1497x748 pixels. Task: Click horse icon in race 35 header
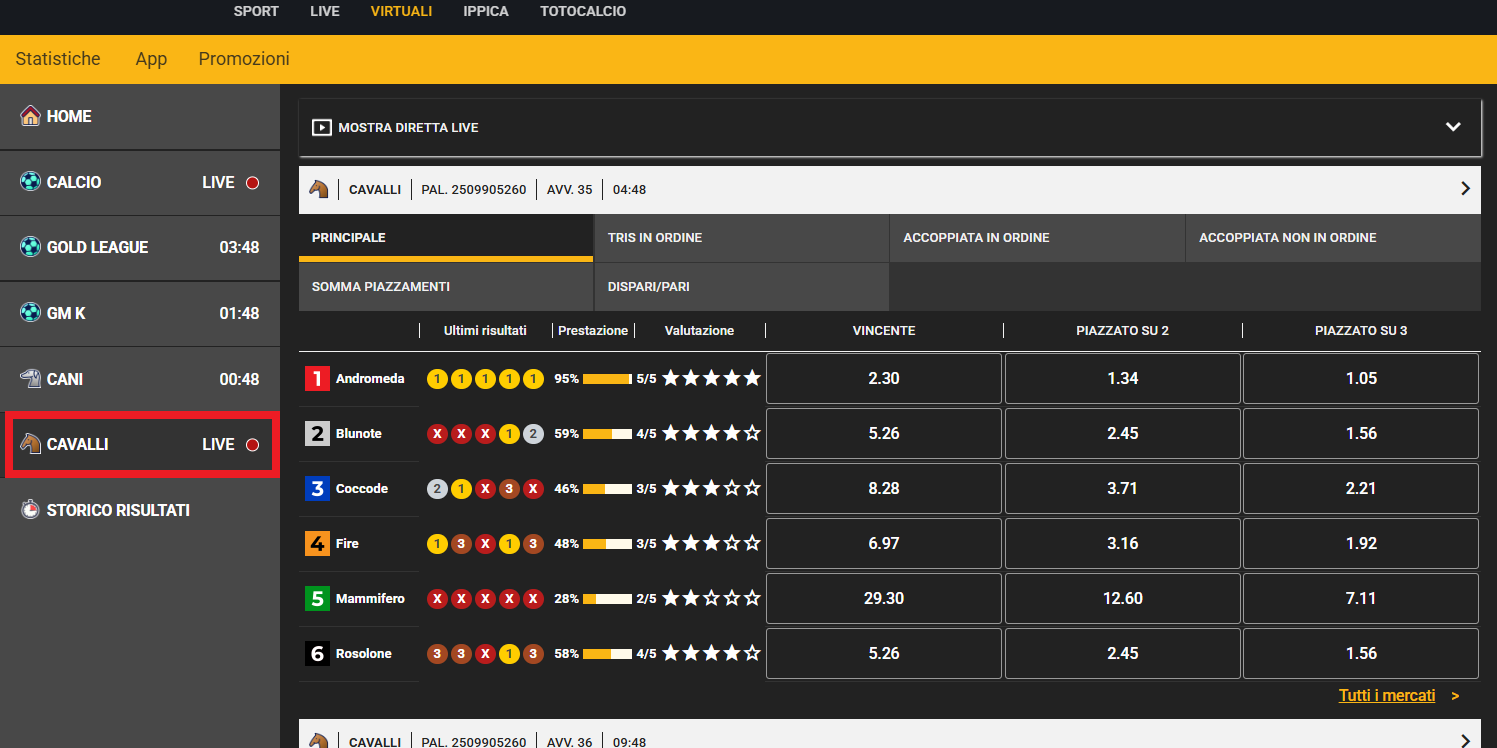coord(318,189)
